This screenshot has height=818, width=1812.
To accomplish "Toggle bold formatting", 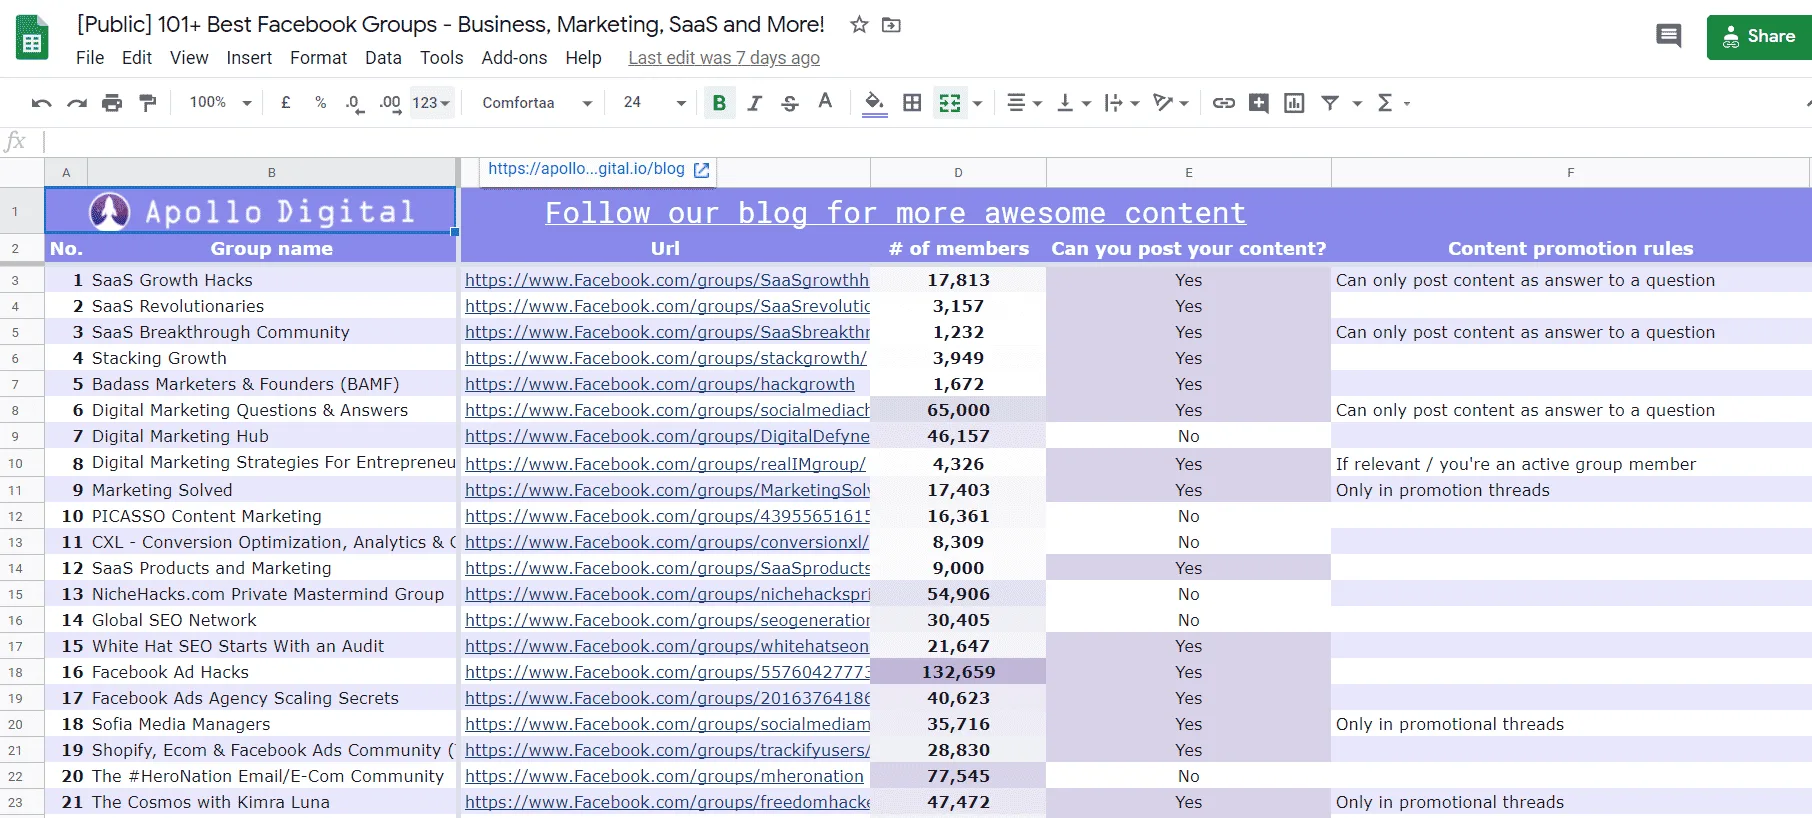I will coord(719,103).
